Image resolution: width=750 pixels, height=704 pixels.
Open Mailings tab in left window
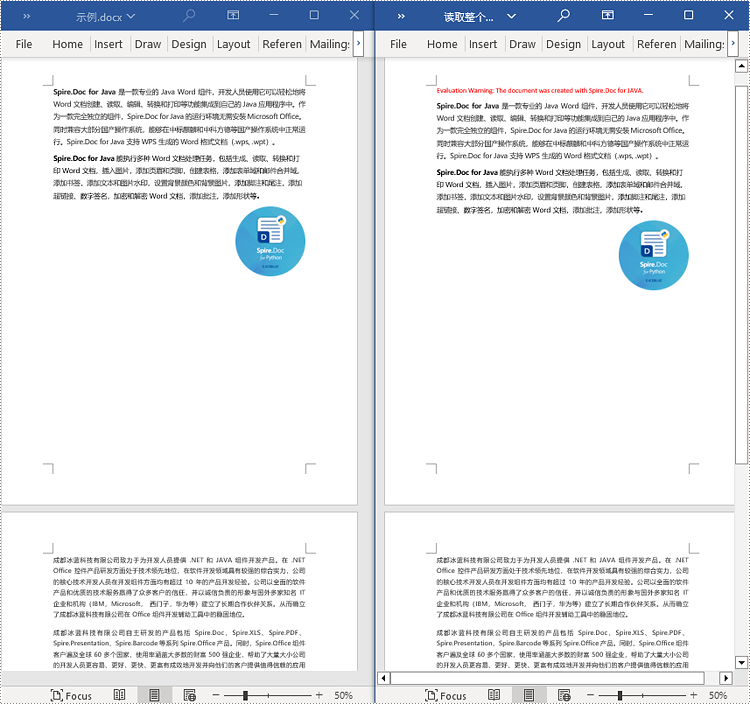330,44
